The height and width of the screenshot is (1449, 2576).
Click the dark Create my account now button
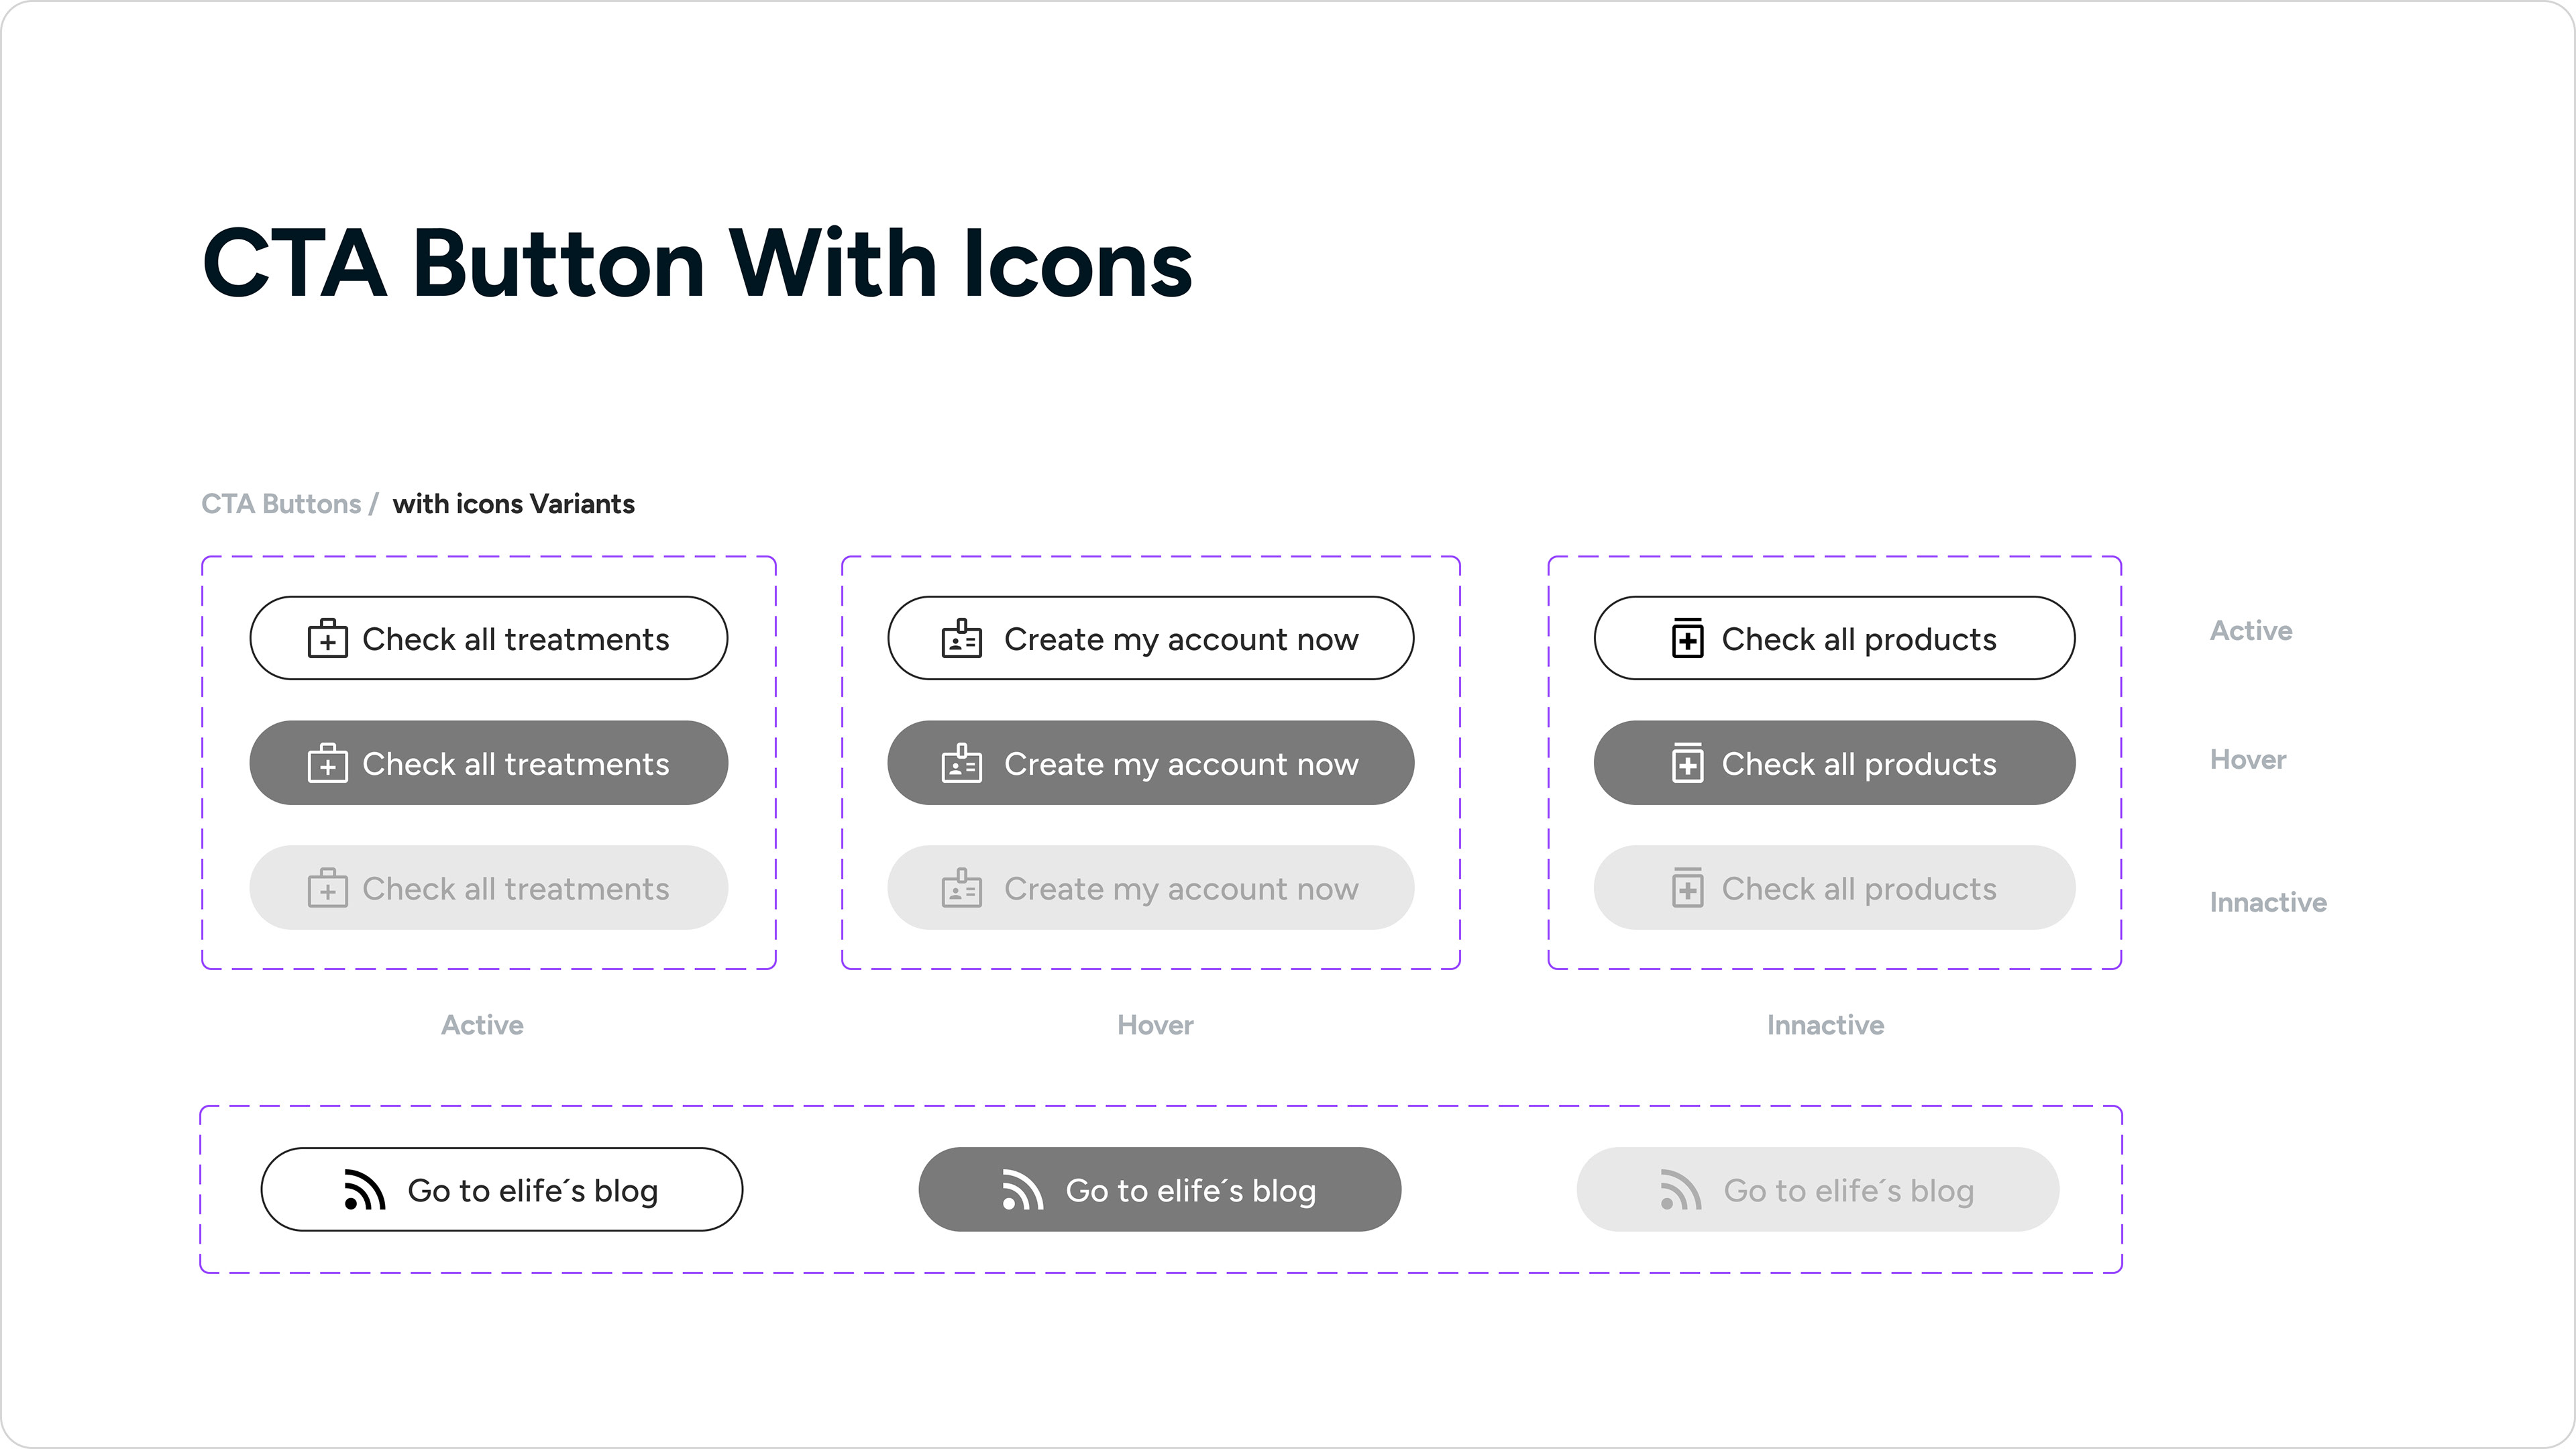point(1150,763)
